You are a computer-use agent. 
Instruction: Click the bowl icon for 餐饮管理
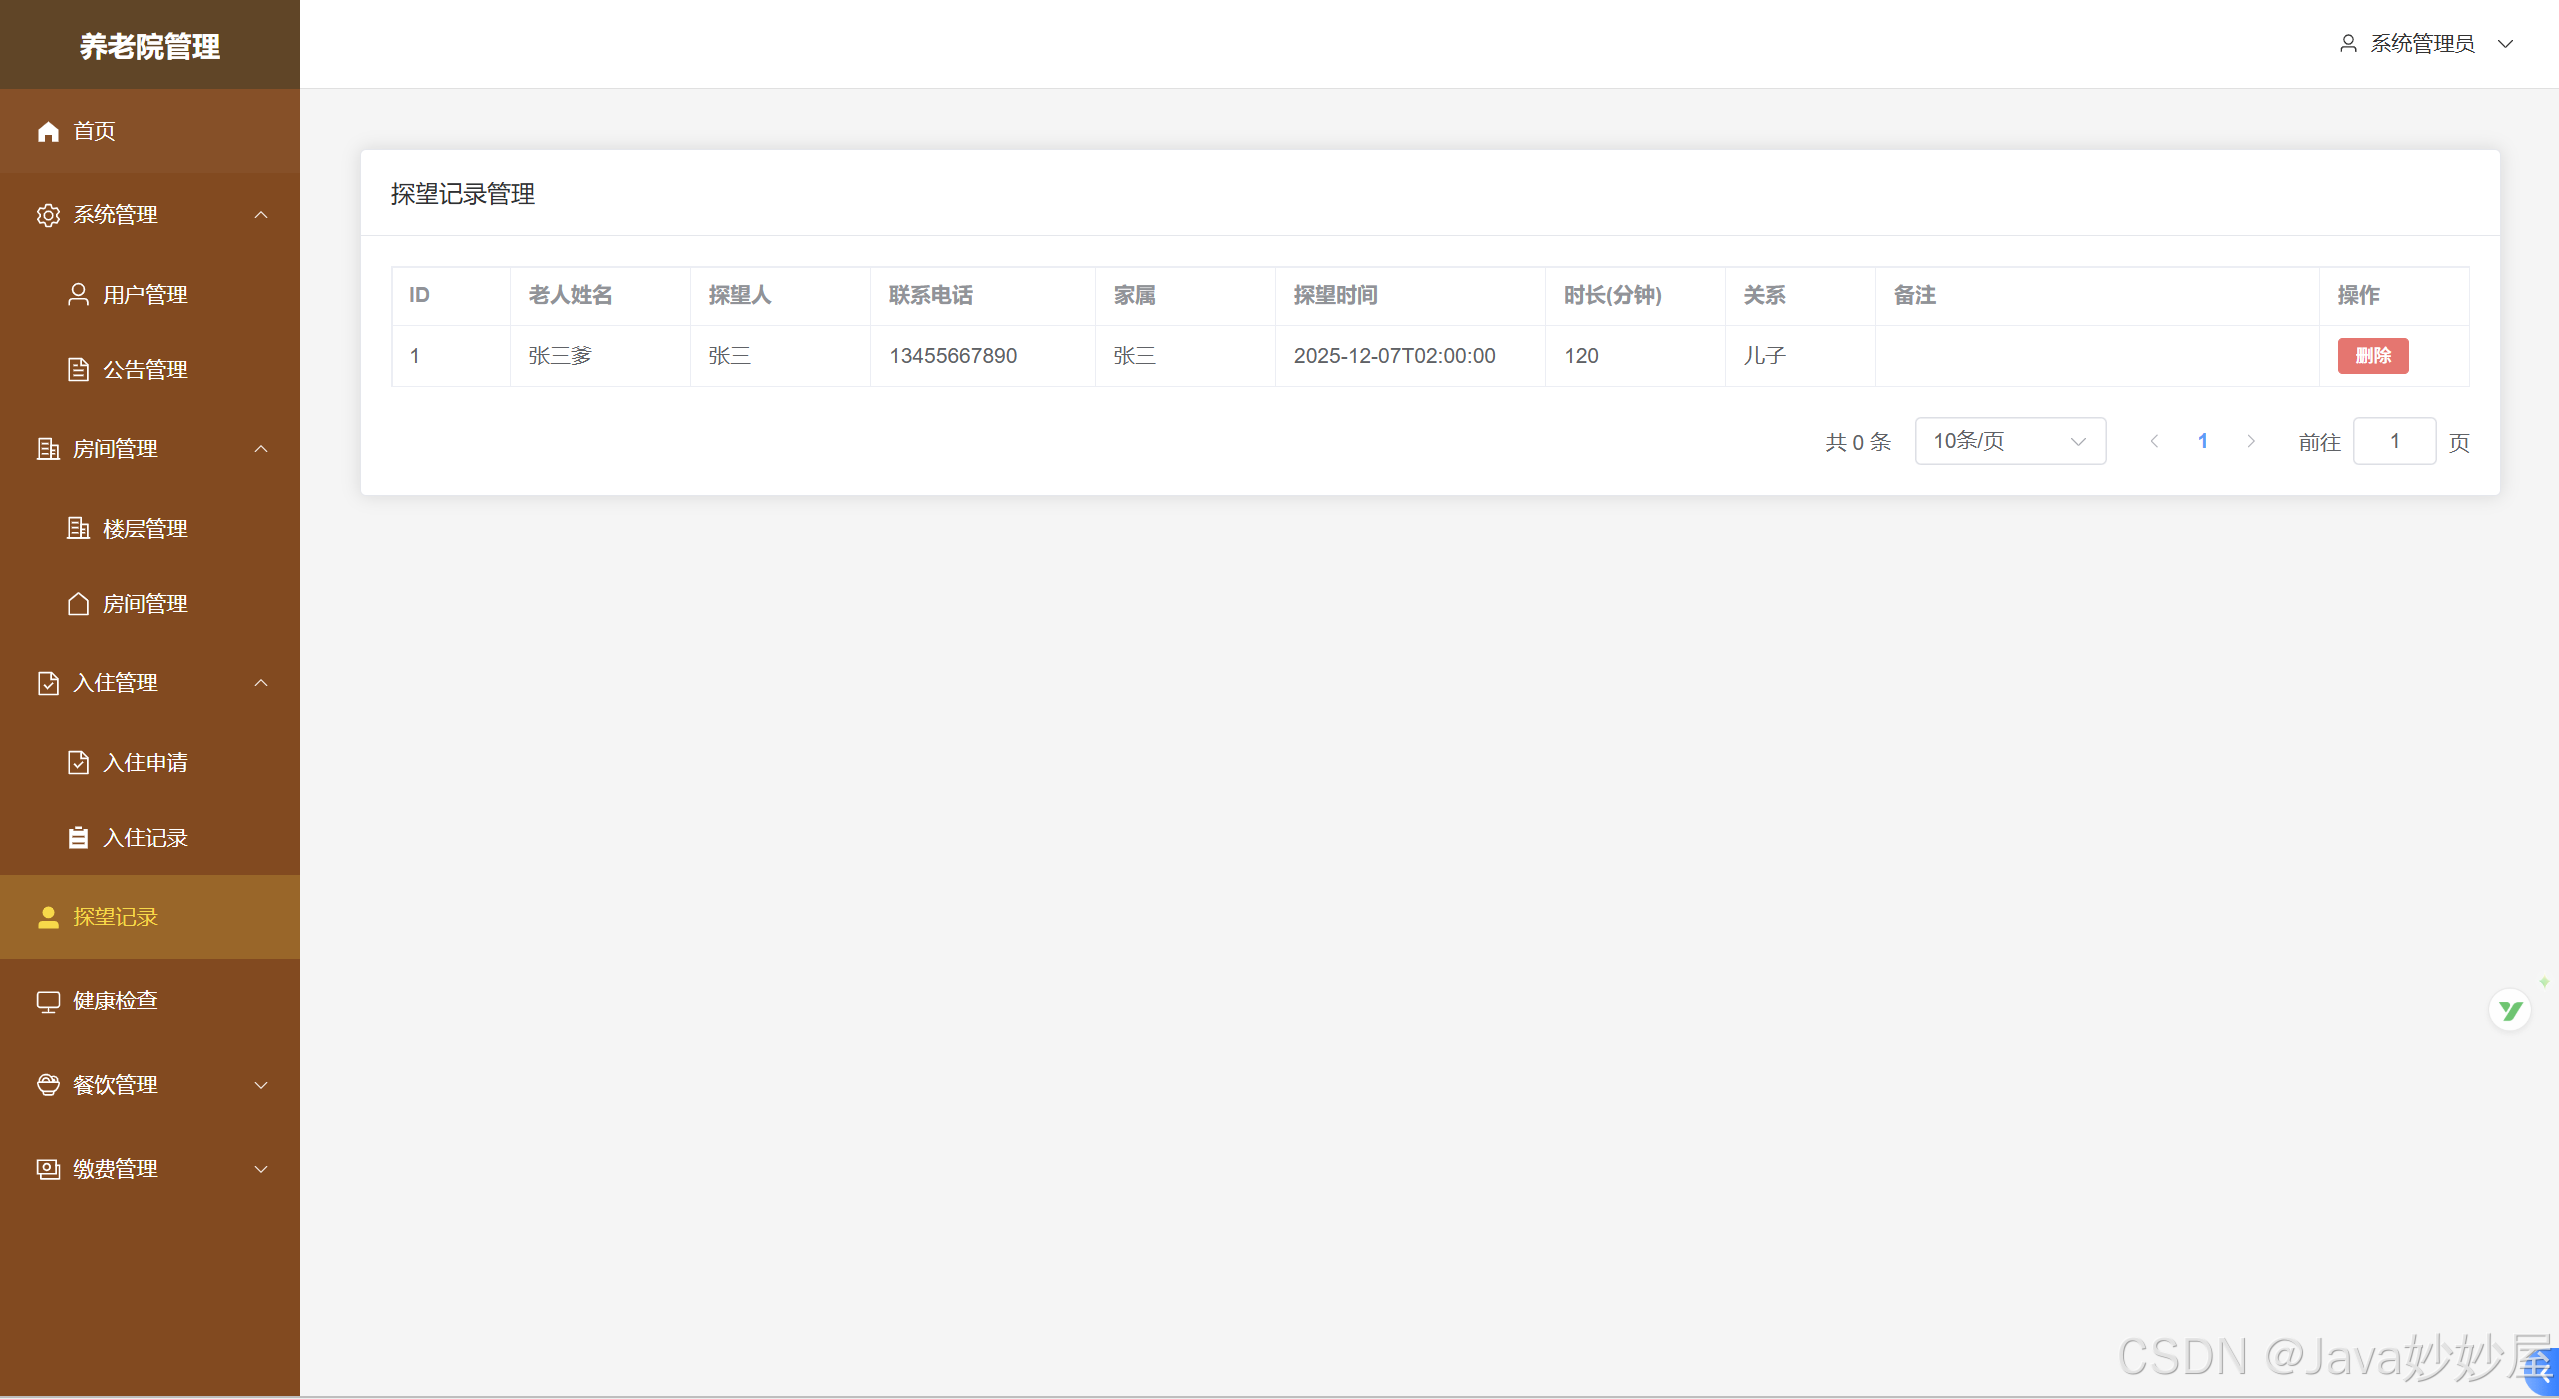pos(48,1085)
